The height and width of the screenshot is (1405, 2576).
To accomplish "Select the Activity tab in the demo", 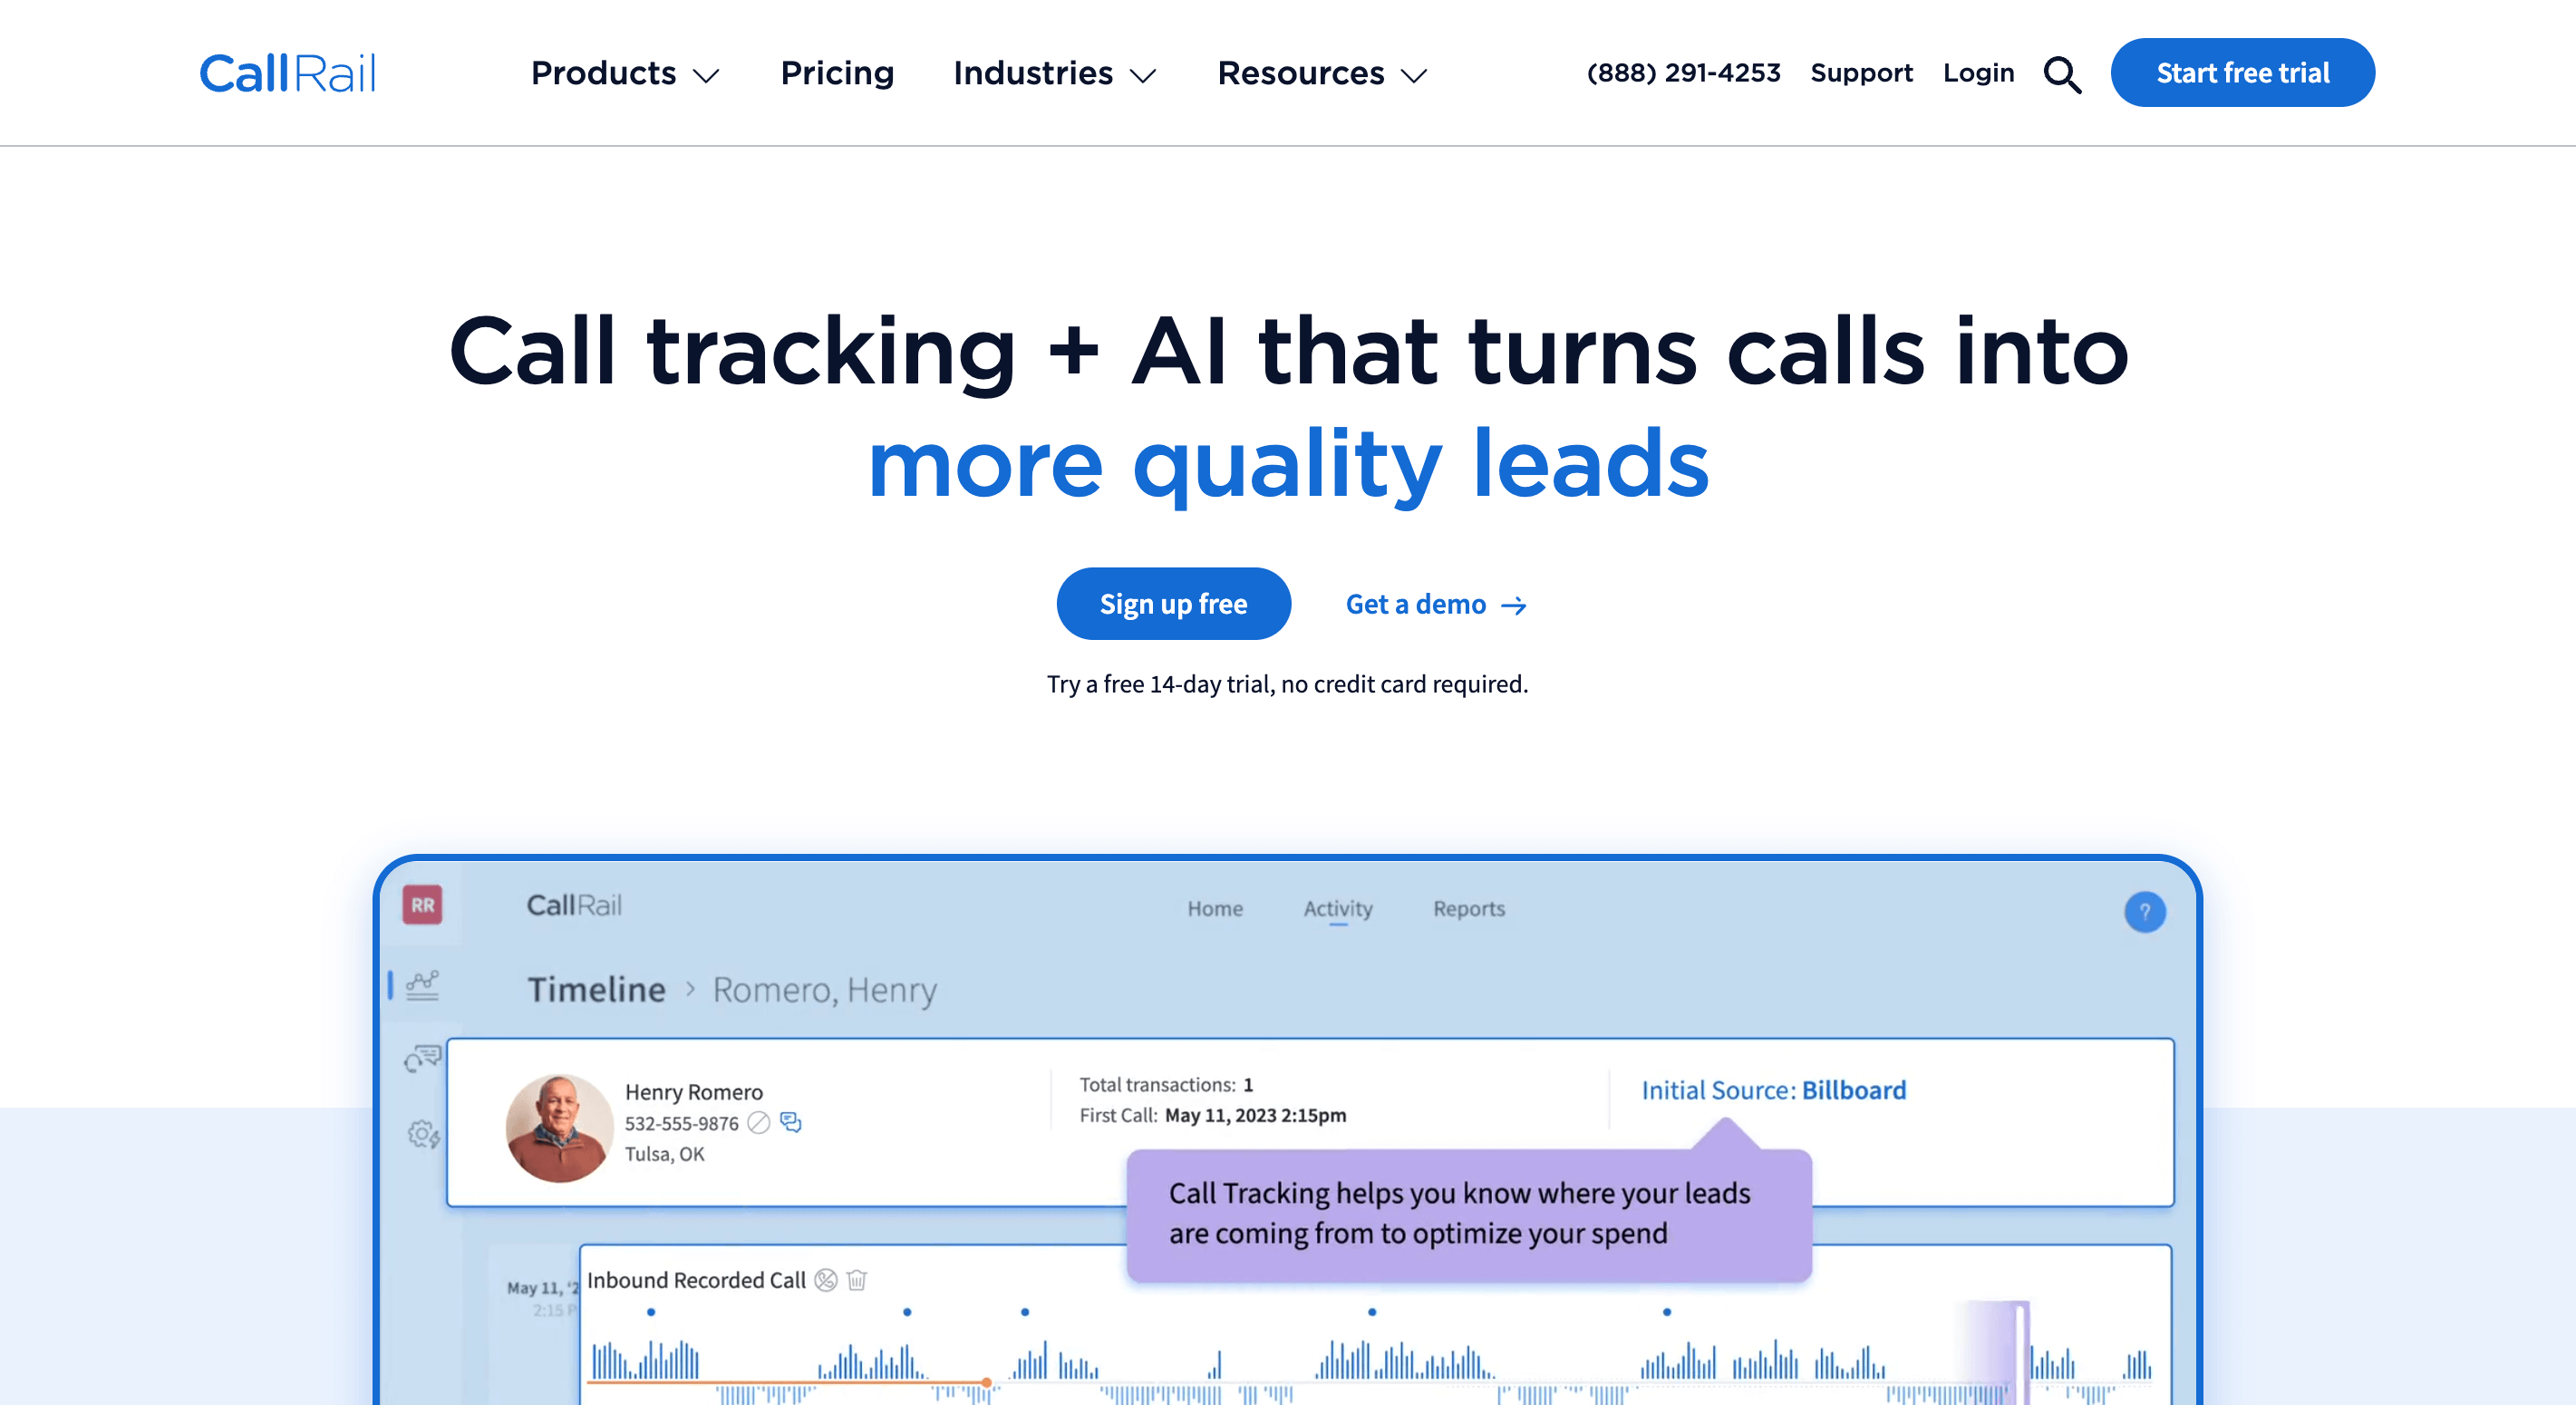I will tap(1338, 908).
